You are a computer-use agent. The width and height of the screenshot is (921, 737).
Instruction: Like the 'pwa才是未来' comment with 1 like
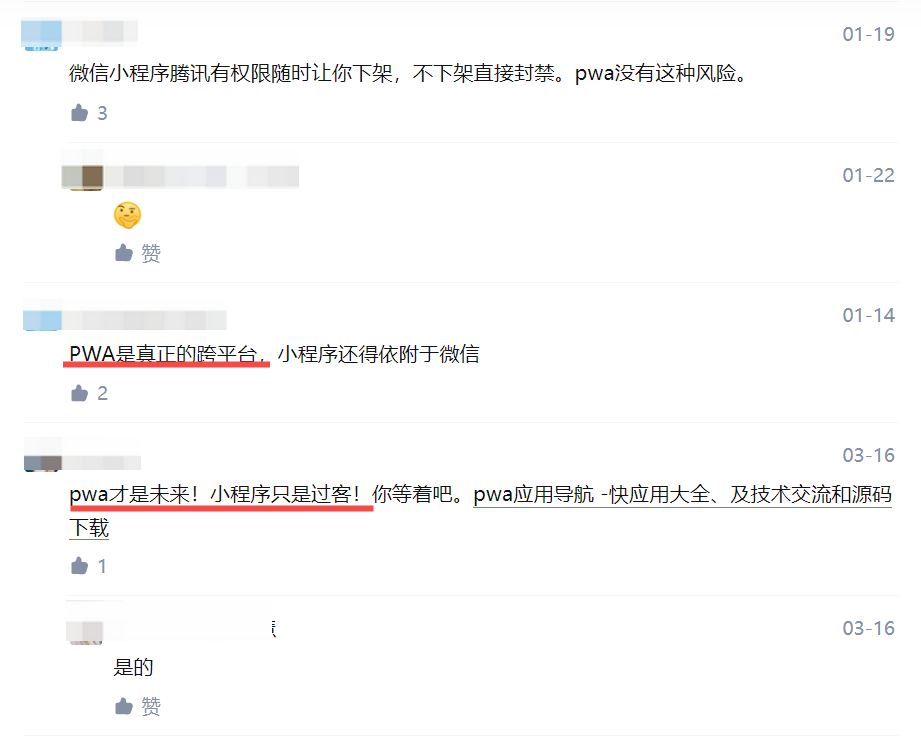(79, 566)
